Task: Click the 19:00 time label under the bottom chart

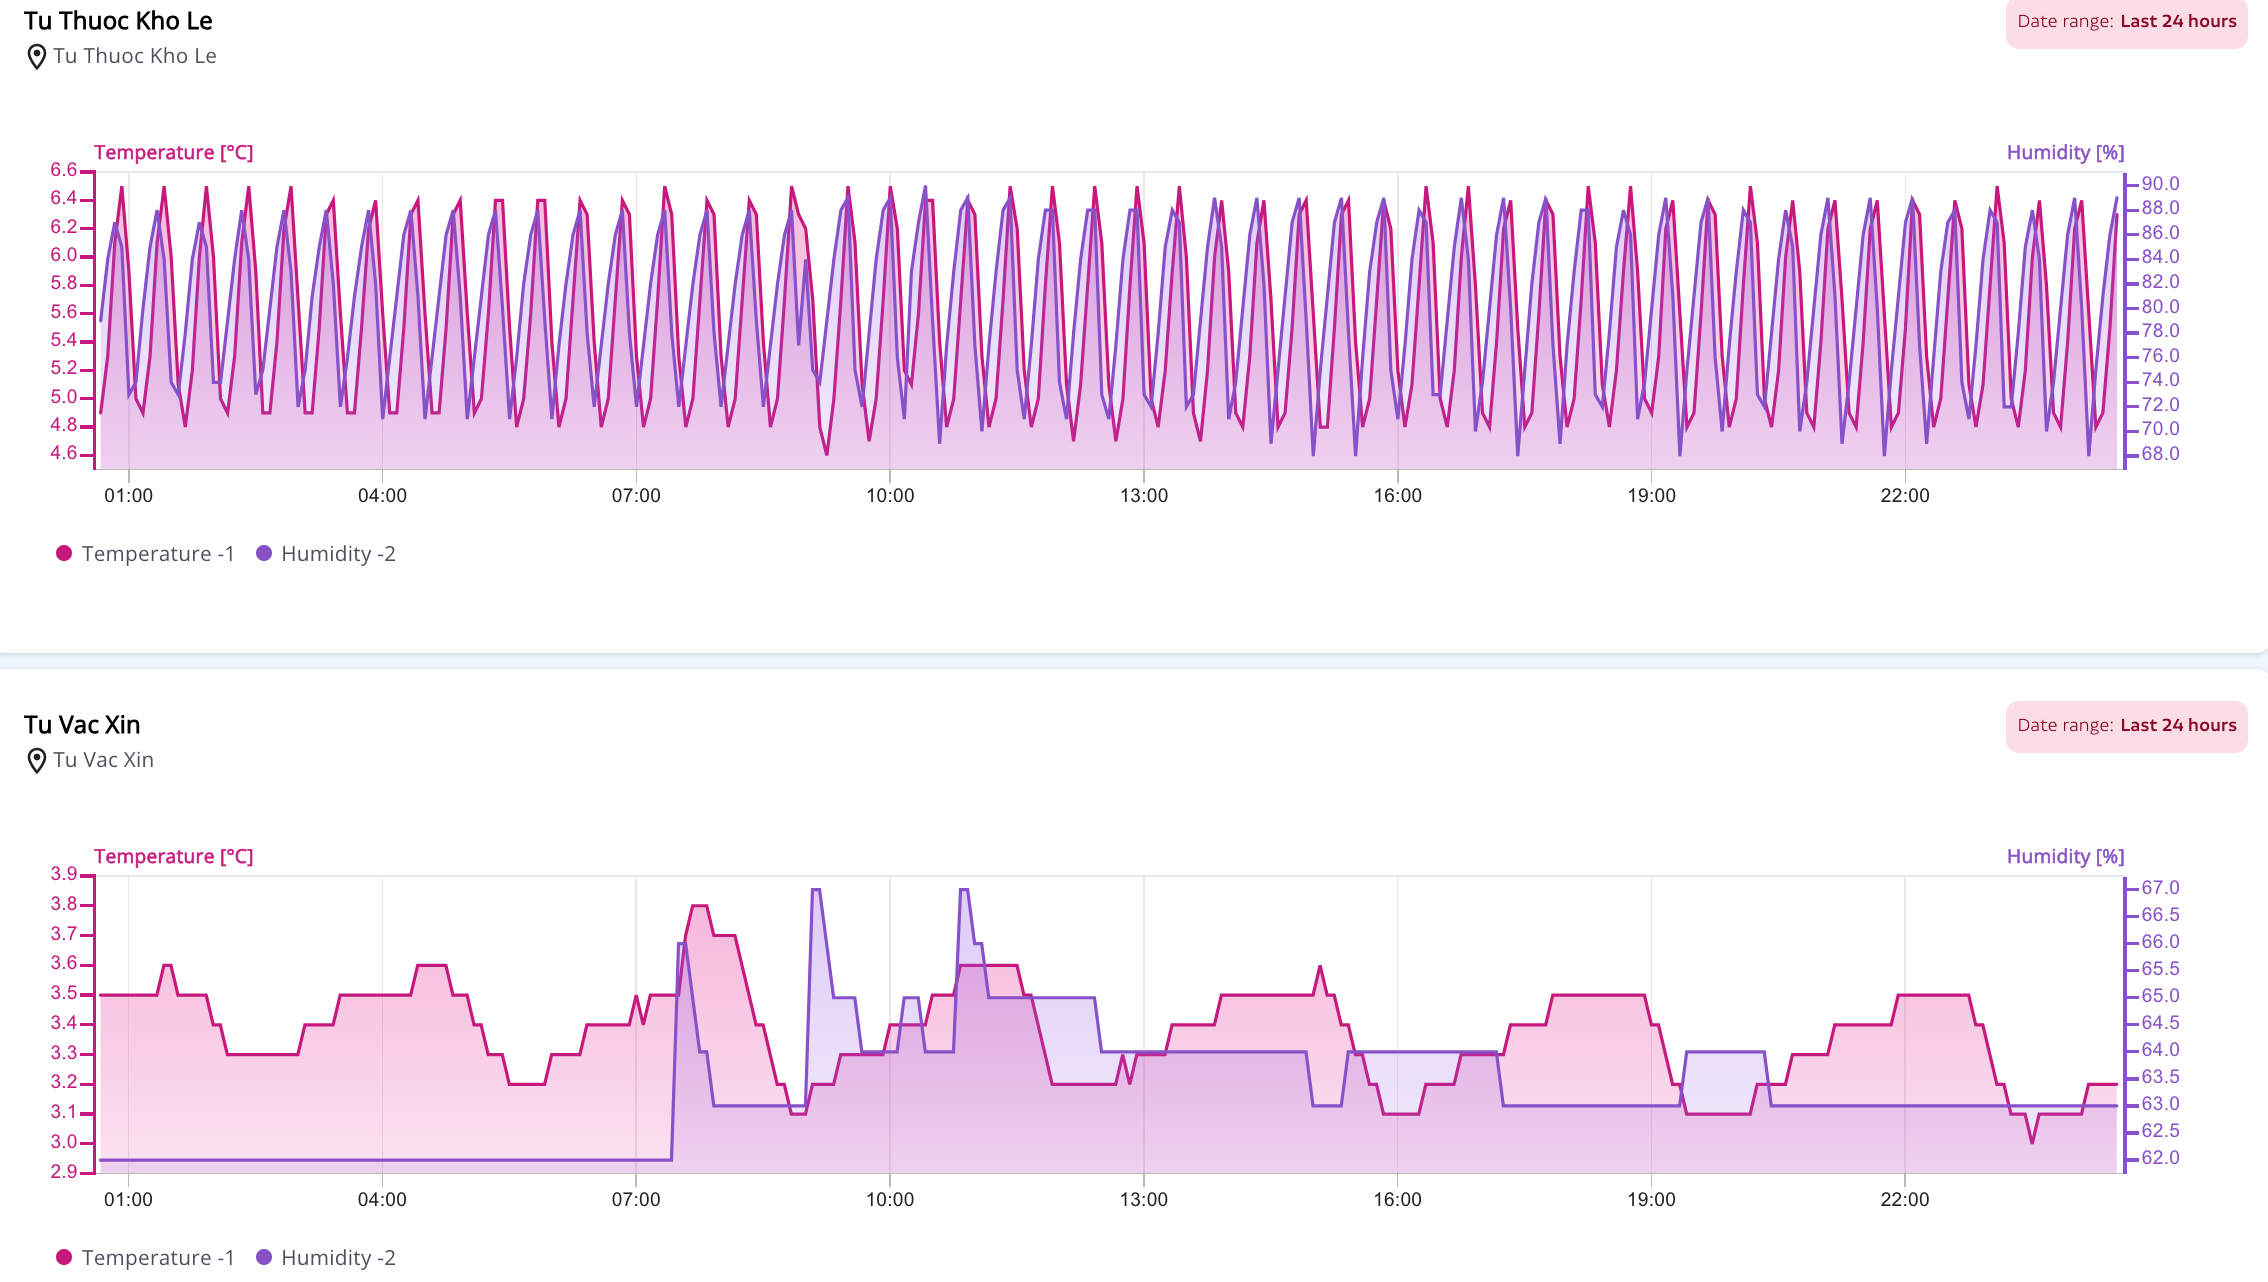Action: click(1651, 1200)
